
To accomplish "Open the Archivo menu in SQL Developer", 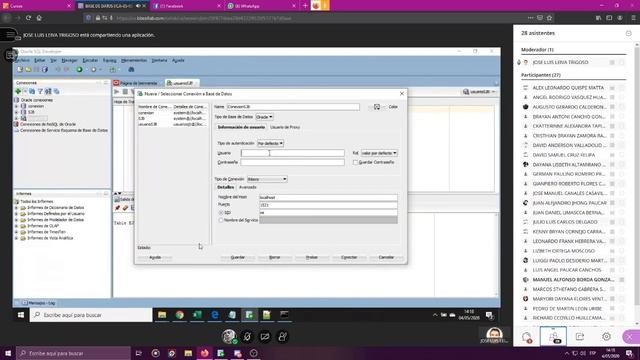I will (x=22, y=60).
